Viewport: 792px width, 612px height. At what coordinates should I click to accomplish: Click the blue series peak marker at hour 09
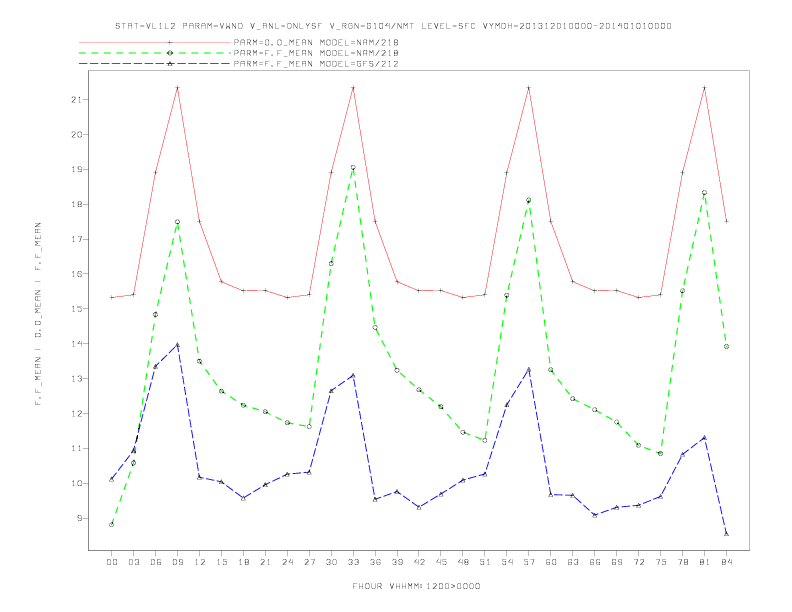pyautogui.click(x=177, y=345)
